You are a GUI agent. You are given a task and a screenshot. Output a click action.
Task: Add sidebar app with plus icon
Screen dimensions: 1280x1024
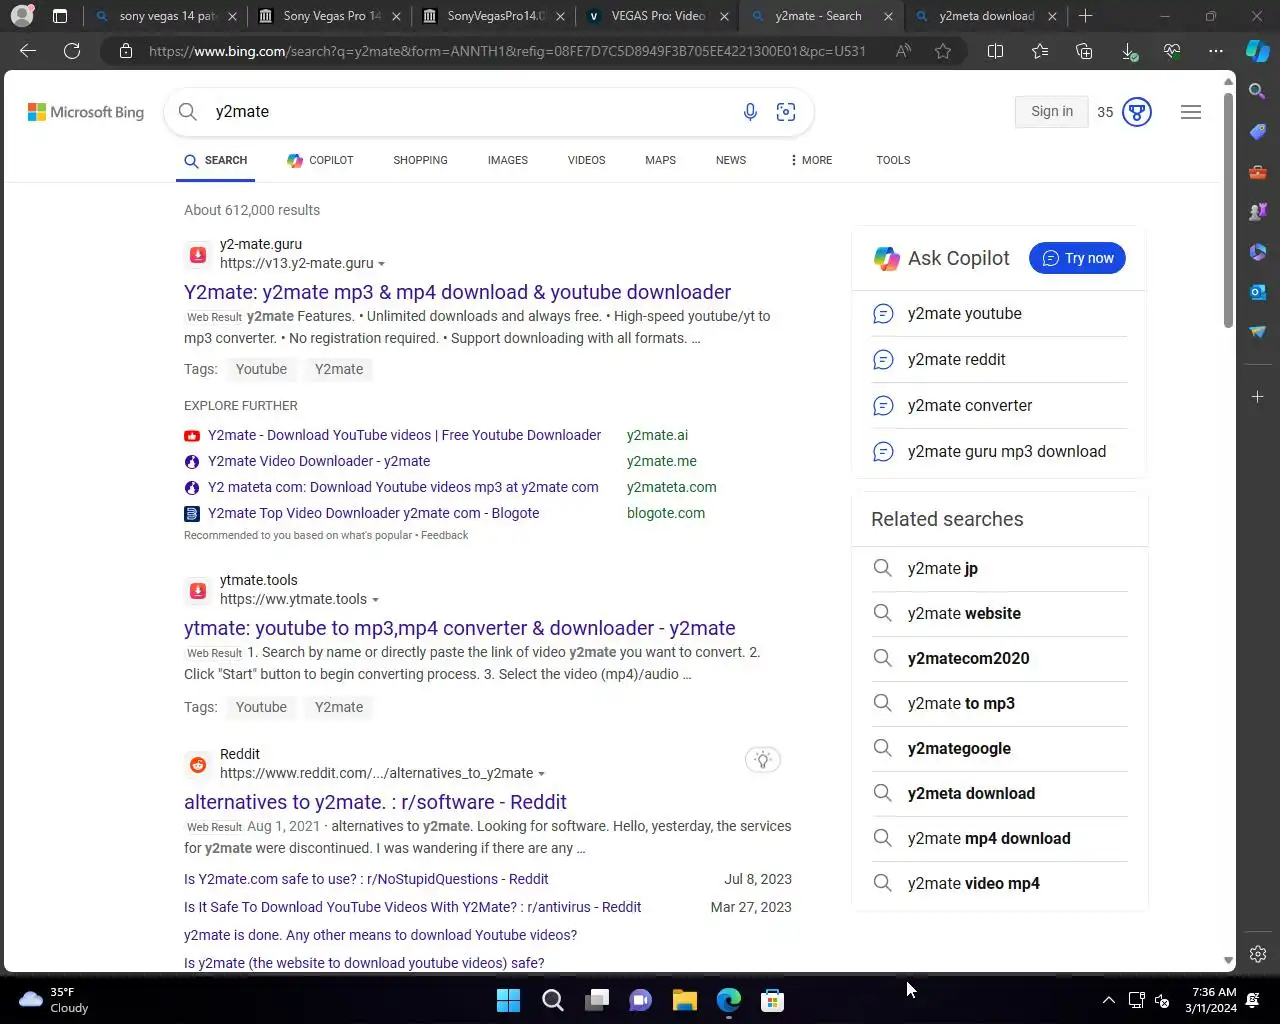click(1258, 397)
